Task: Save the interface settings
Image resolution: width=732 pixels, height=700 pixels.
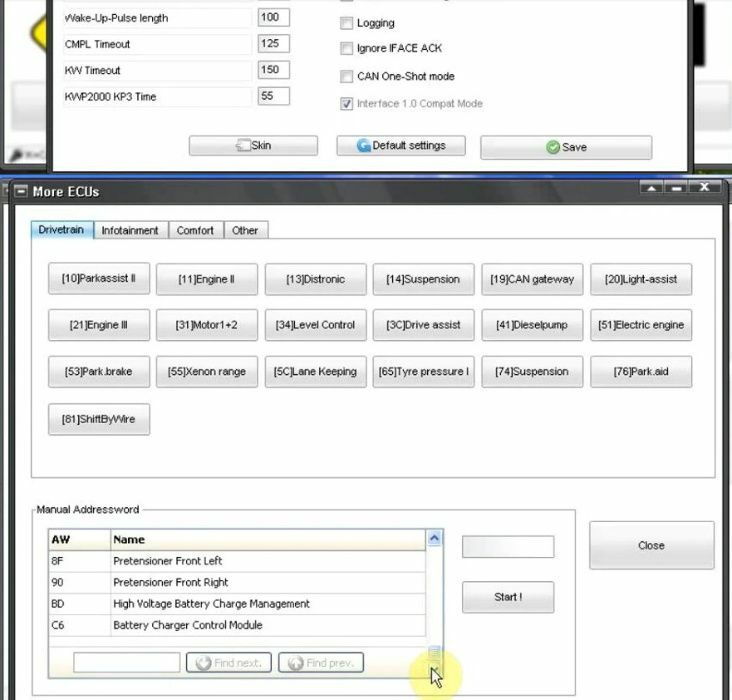Action: [x=566, y=148]
